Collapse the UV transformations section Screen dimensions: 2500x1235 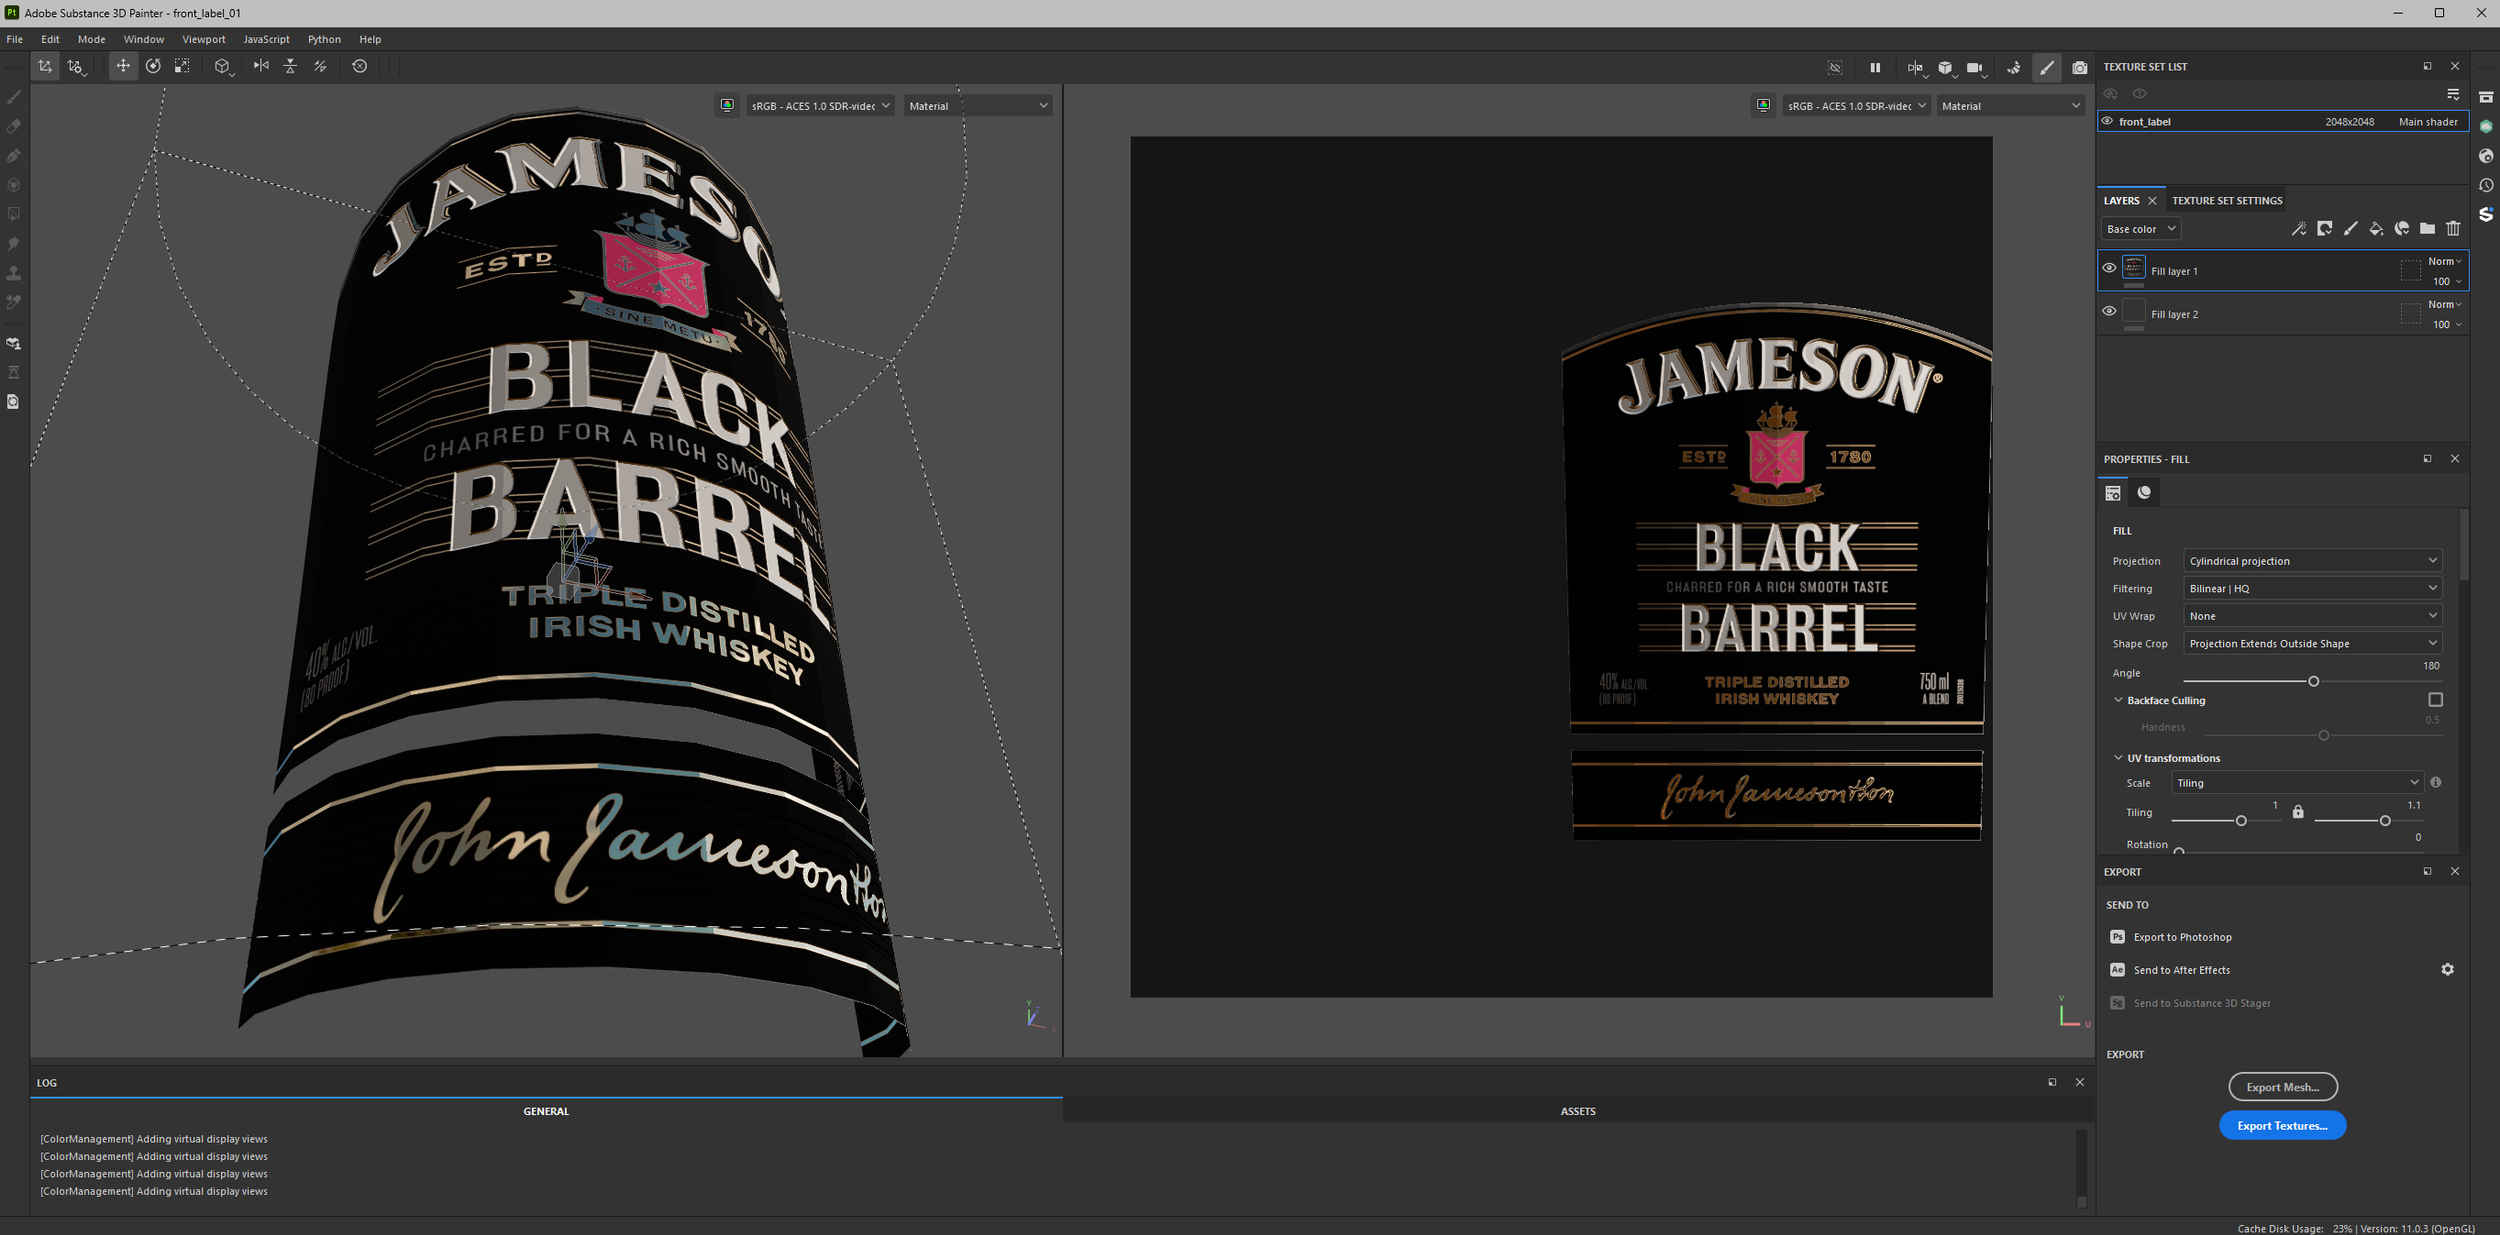[2118, 758]
